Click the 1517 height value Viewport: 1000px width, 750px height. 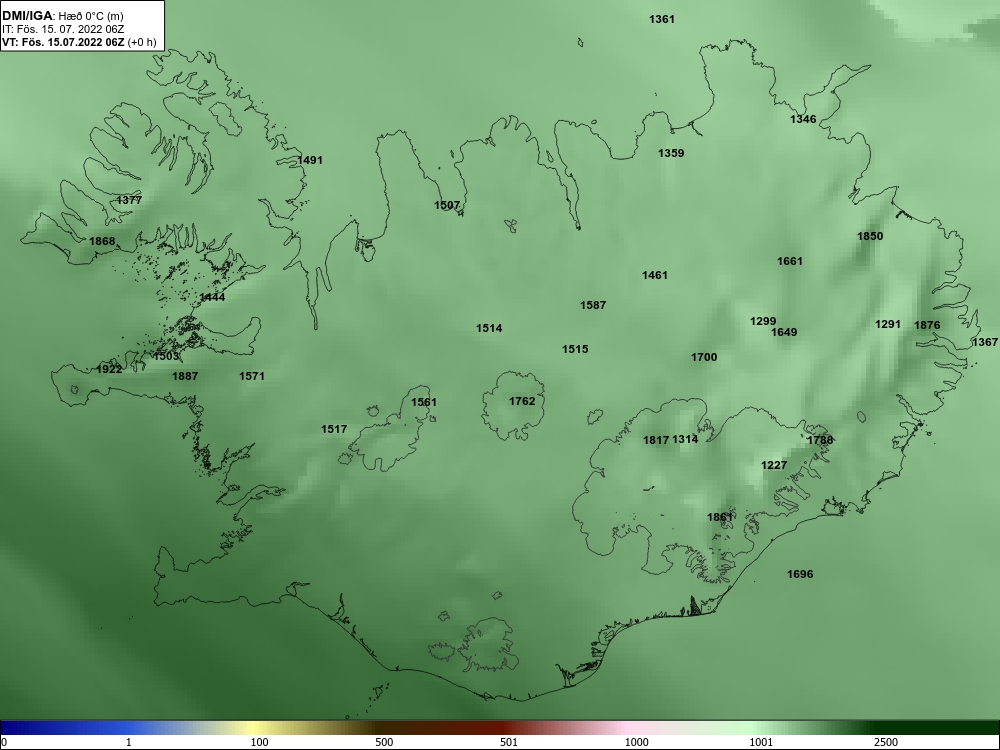(x=334, y=429)
